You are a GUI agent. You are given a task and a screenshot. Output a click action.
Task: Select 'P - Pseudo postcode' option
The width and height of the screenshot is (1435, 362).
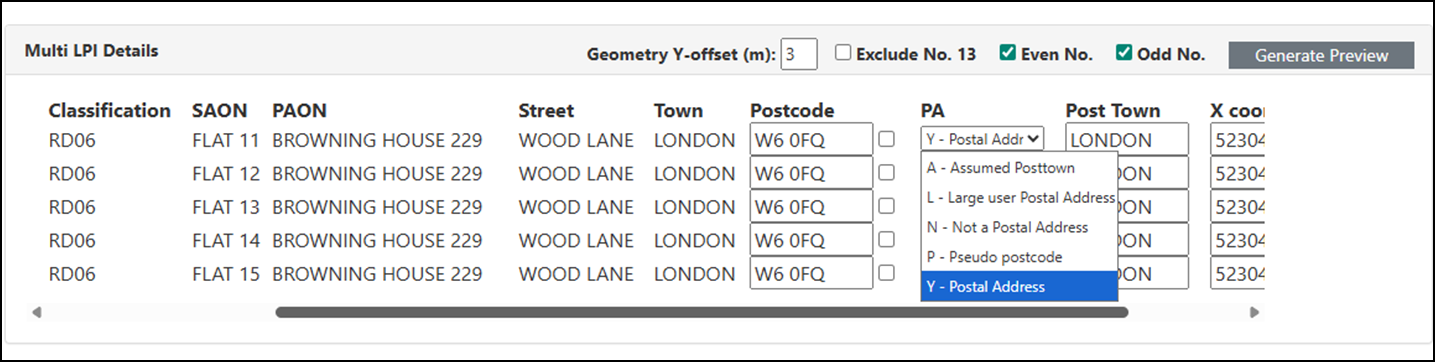click(x=1018, y=257)
